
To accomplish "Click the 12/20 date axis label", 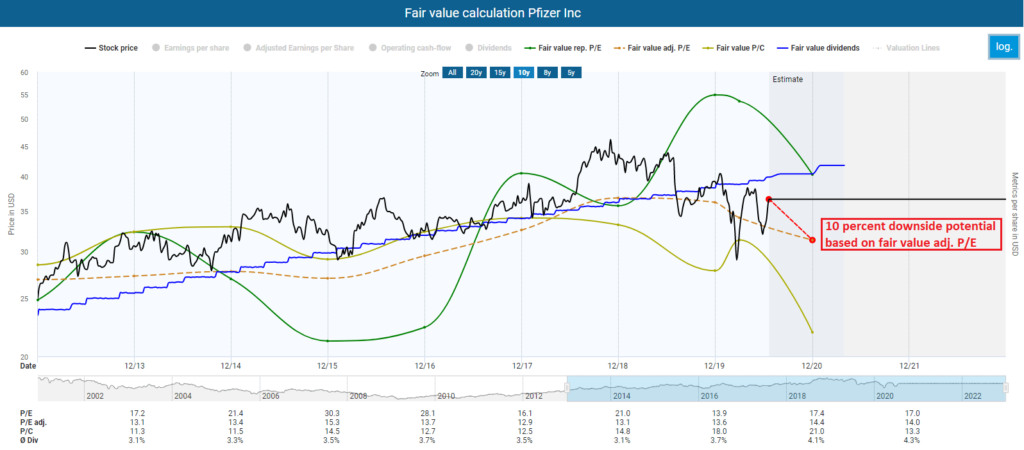I will [x=812, y=366].
